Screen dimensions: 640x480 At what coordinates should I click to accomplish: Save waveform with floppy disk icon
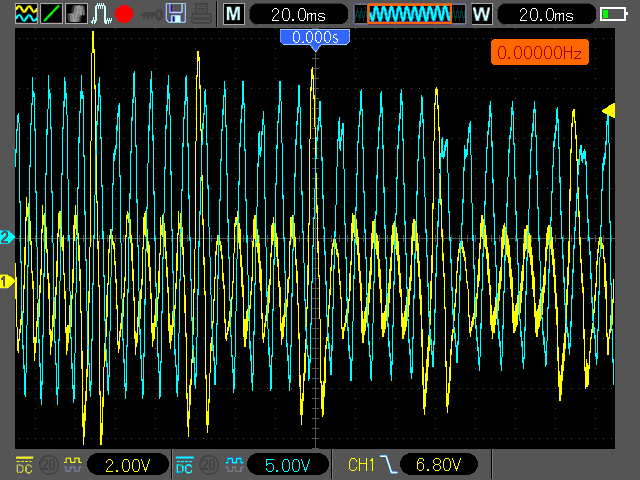point(176,13)
